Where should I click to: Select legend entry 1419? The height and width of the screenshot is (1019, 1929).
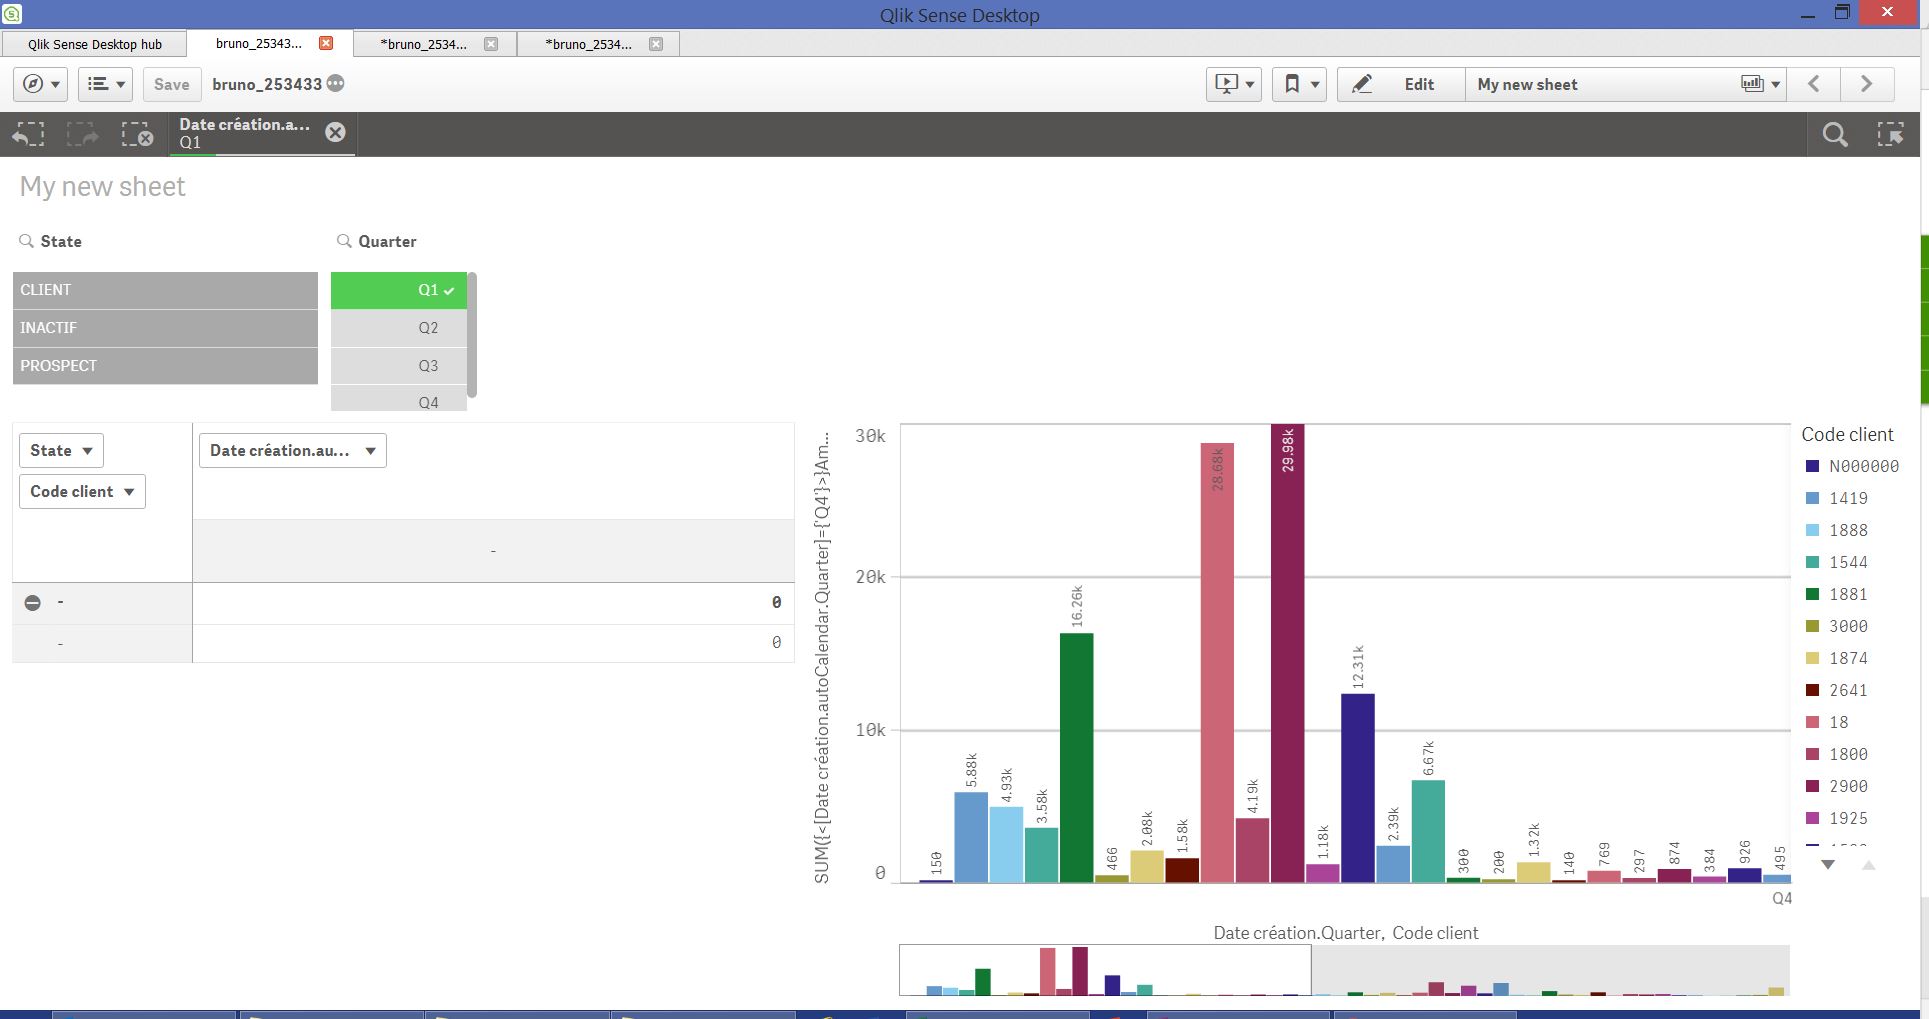1848,498
